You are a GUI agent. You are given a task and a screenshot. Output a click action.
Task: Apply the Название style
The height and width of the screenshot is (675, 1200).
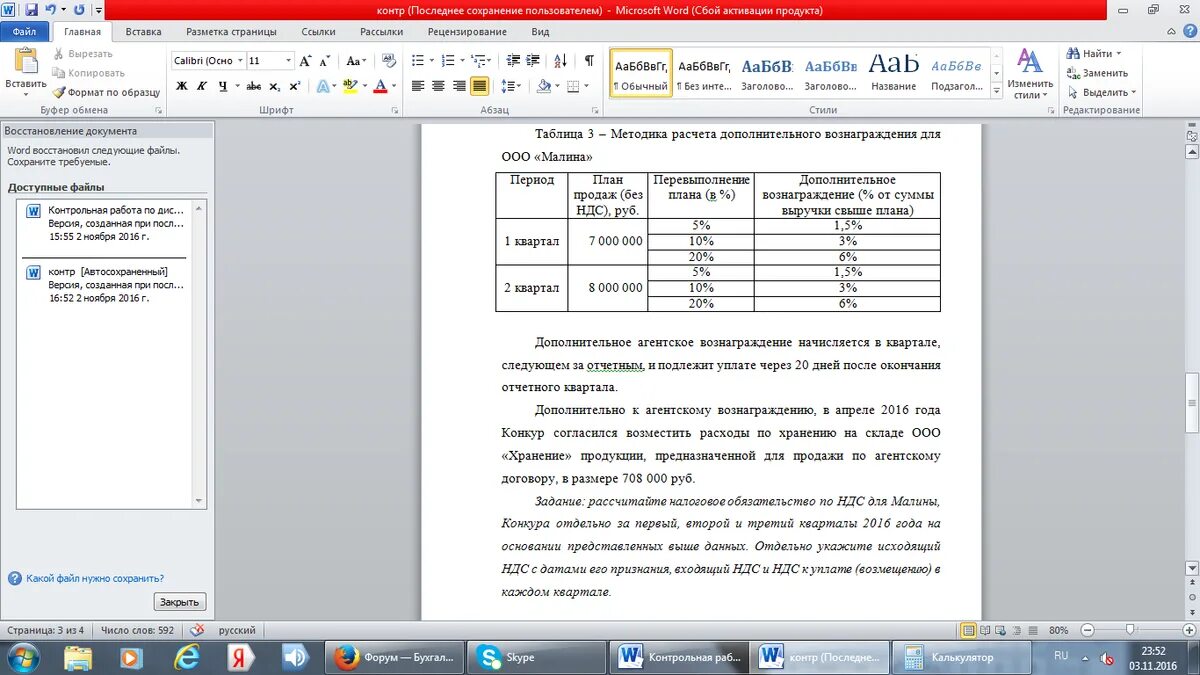point(893,72)
